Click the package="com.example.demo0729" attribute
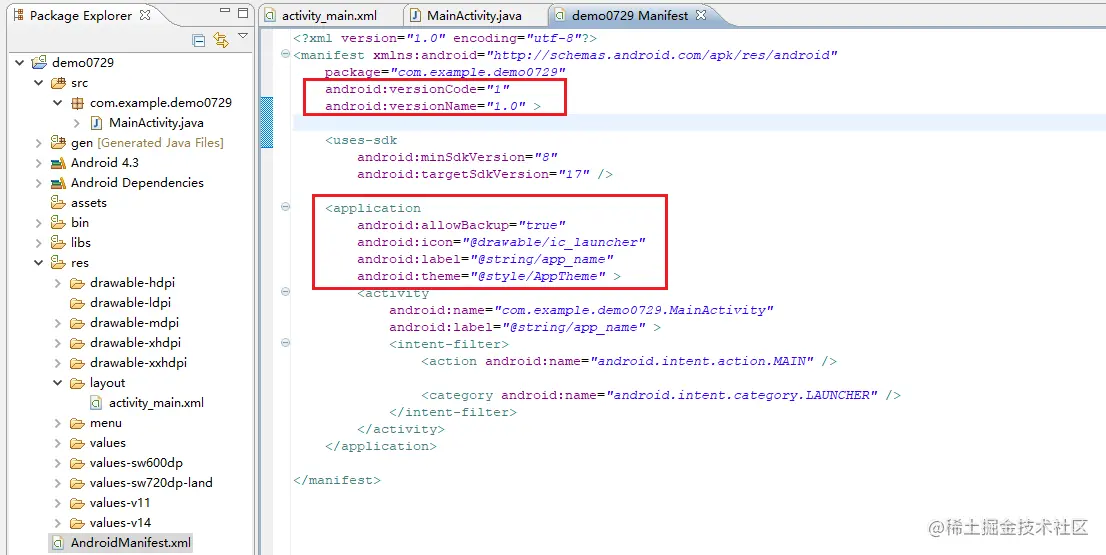 coord(446,72)
